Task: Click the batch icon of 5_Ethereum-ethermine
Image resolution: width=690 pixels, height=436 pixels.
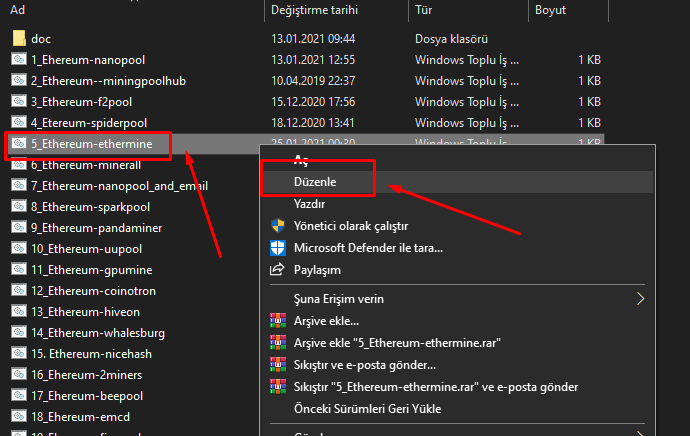Action: tap(19, 143)
